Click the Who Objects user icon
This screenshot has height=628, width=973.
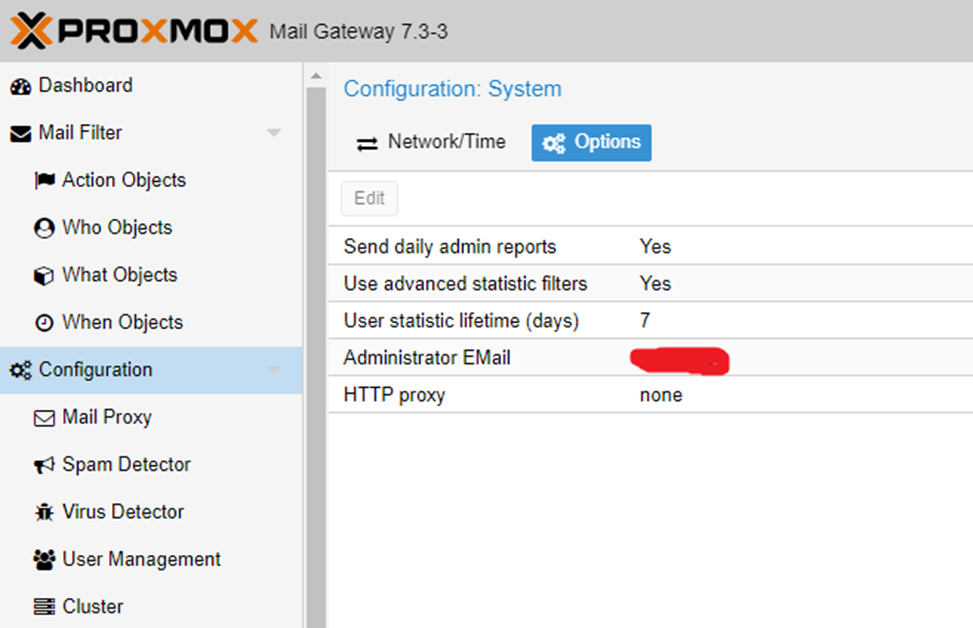(x=44, y=228)
